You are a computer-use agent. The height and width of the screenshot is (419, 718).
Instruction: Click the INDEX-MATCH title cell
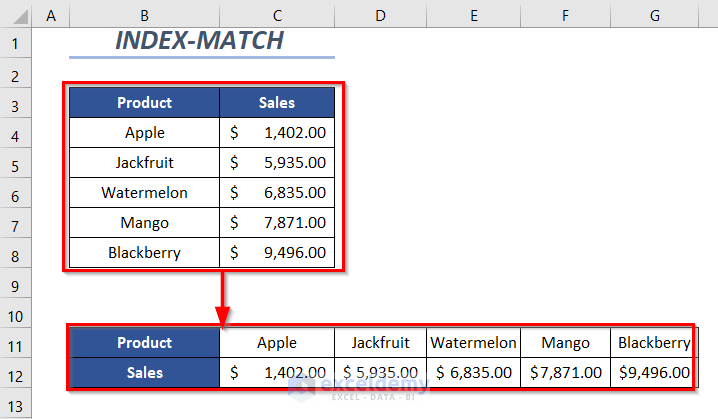tap(200, 41)
